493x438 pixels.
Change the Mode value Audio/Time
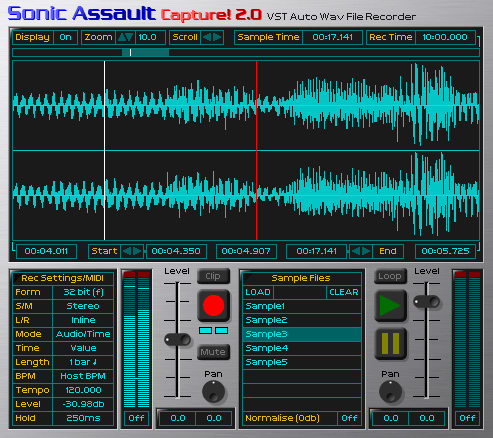point(83,334)
